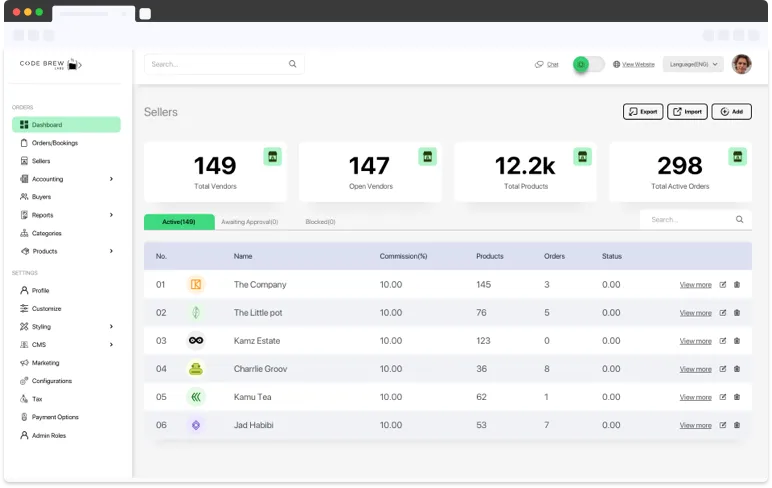Click the delete icon for Jad Habibi
The image size is (772, 488).
click(737, 425)
